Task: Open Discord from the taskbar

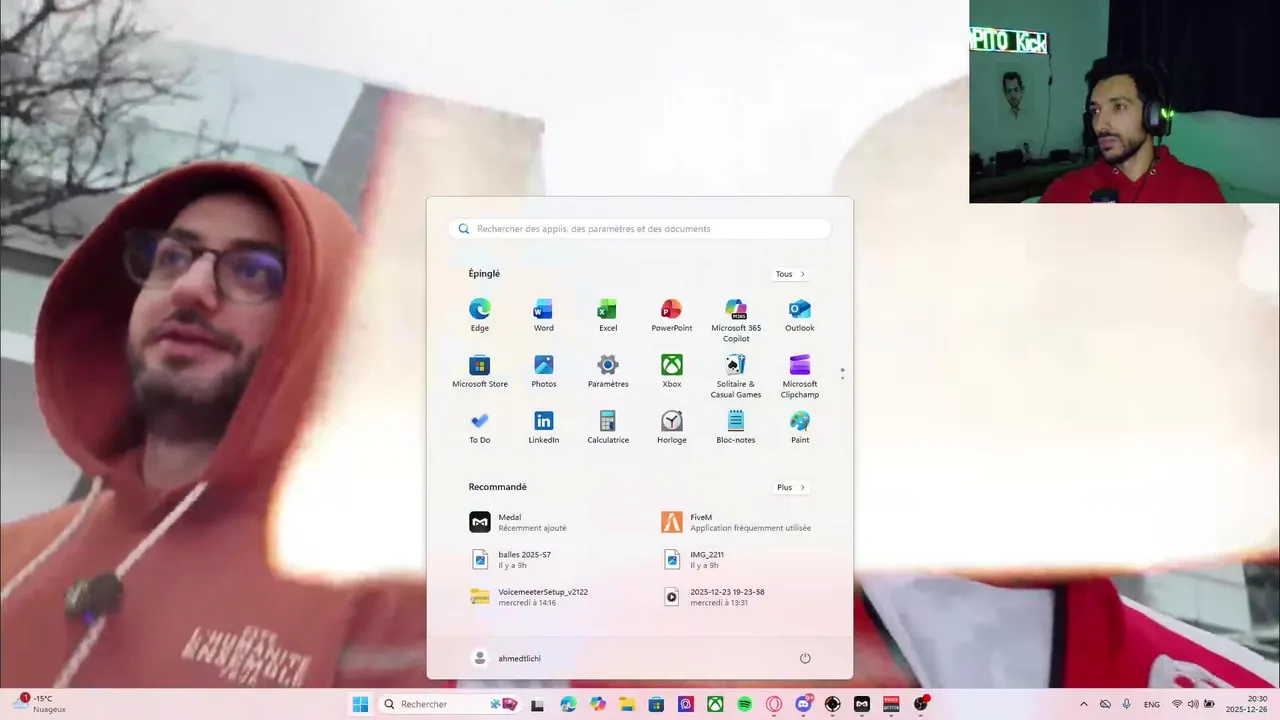Action: (x=803, y=704)
